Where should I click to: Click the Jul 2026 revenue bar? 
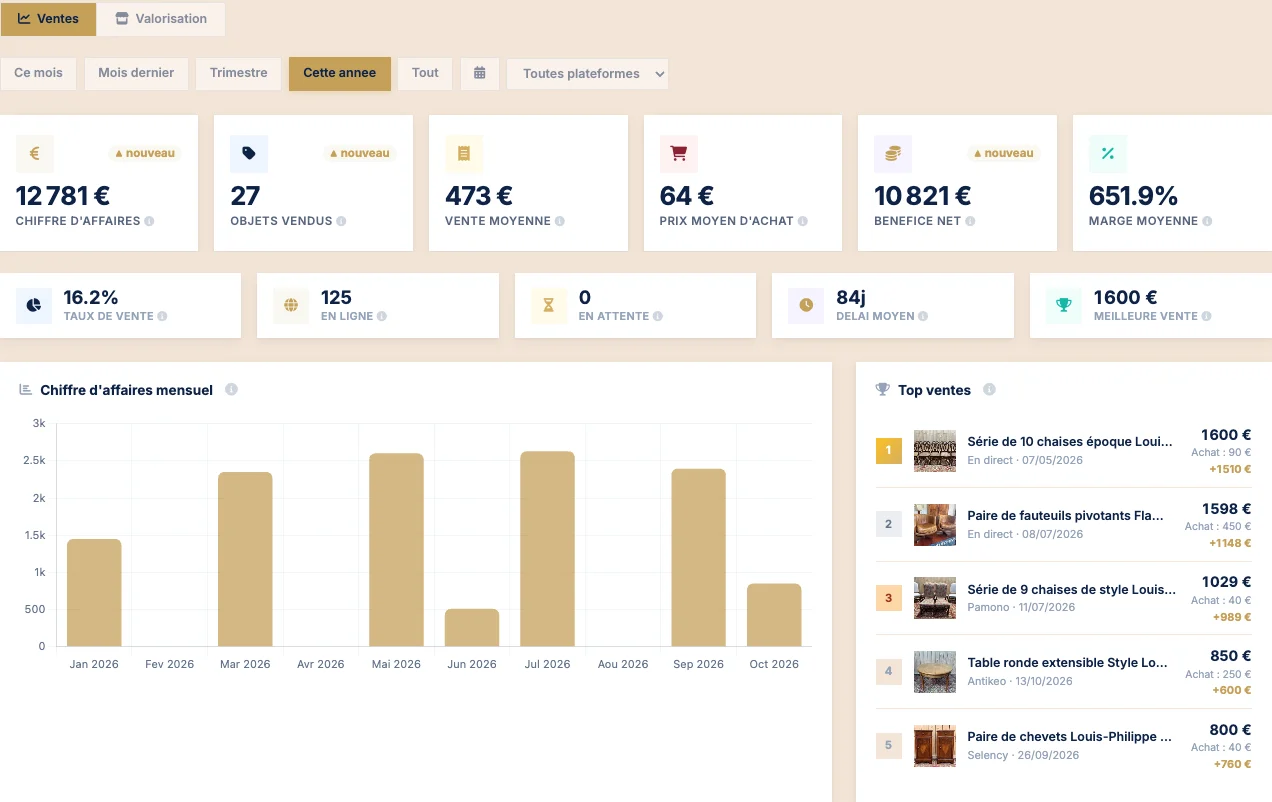pyautogui.click(x=548, y=549)
